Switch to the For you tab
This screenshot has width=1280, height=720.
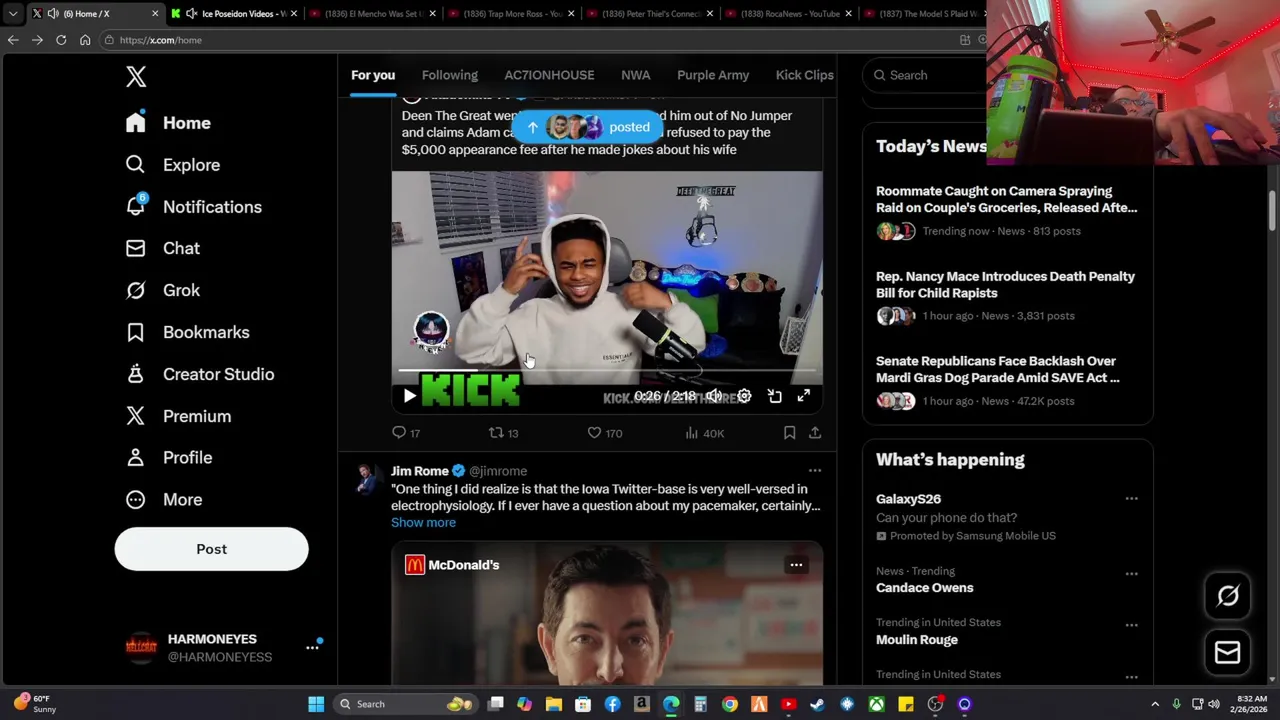pos(373,75)
